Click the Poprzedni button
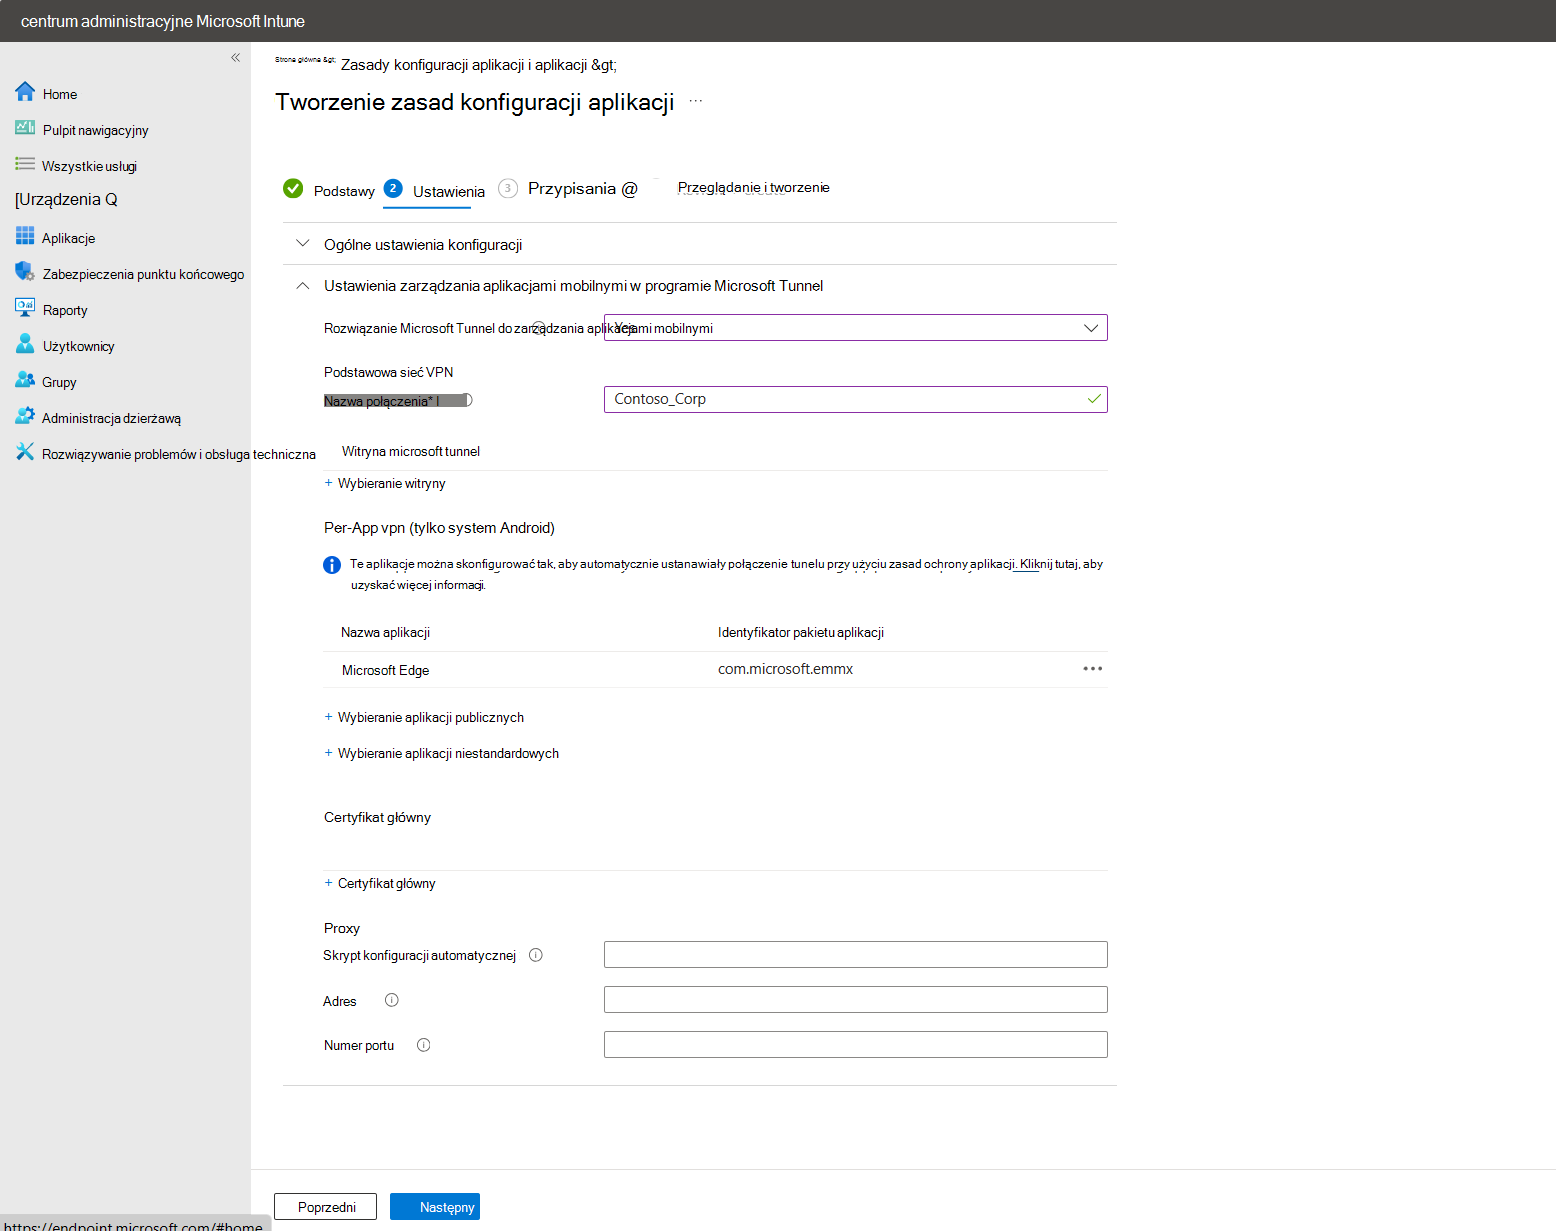 point(325,1207)
